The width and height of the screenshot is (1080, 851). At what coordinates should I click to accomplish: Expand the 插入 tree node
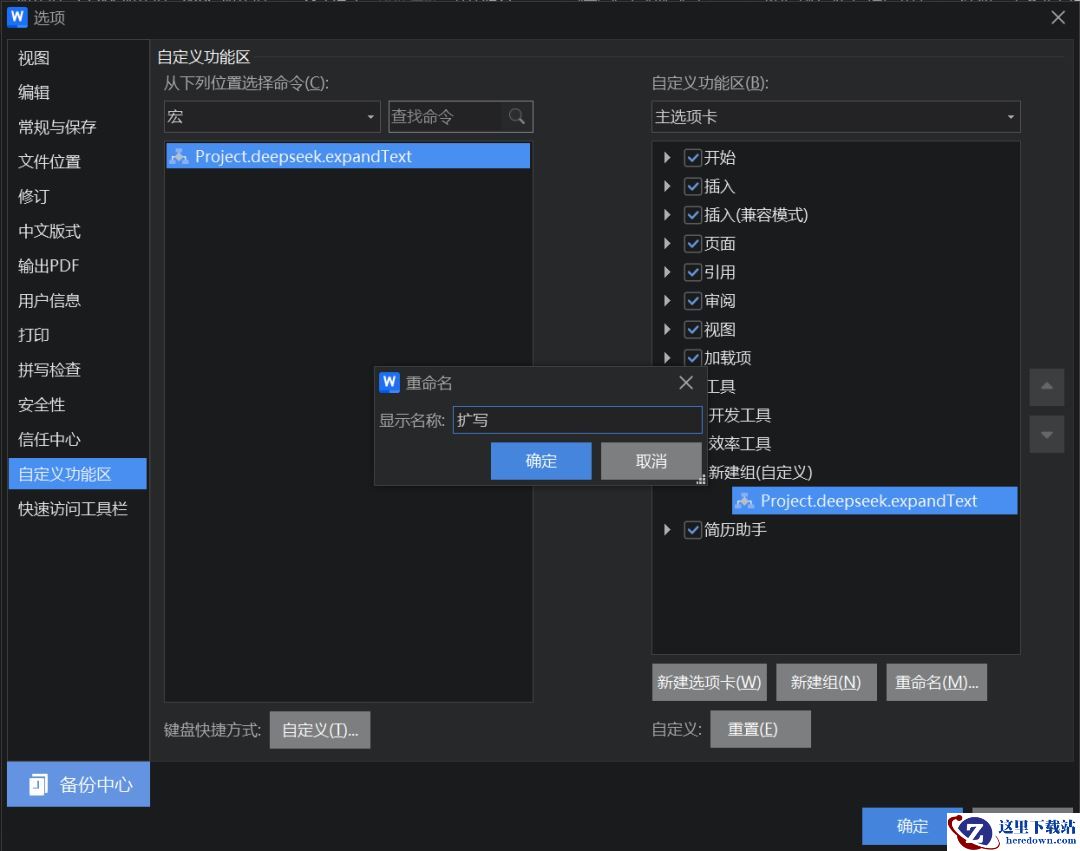click(x=667, y=187)
